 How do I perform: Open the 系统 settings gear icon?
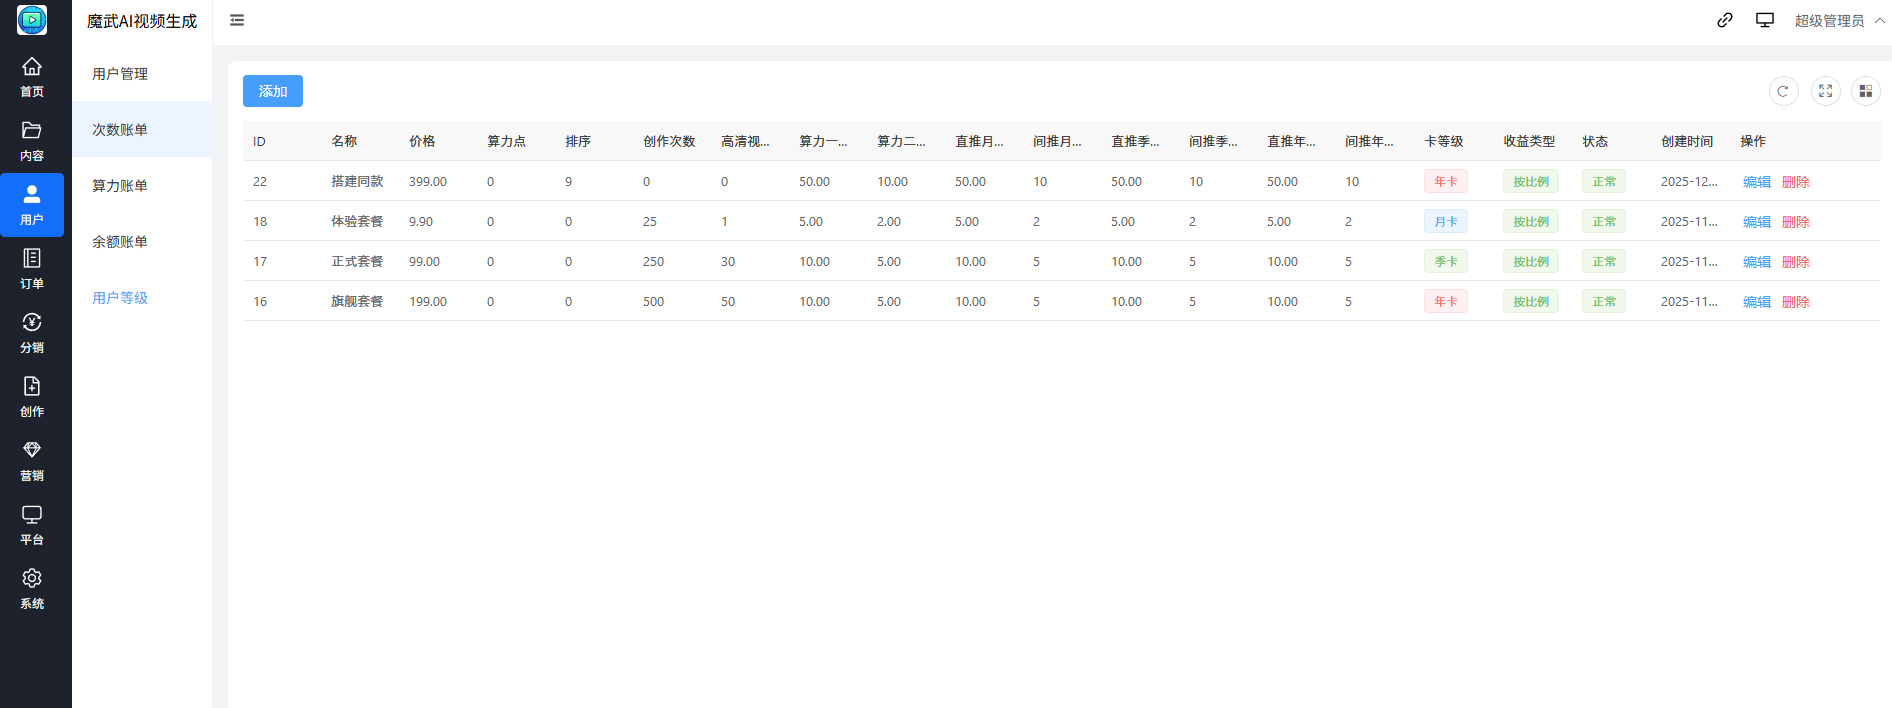32,589
